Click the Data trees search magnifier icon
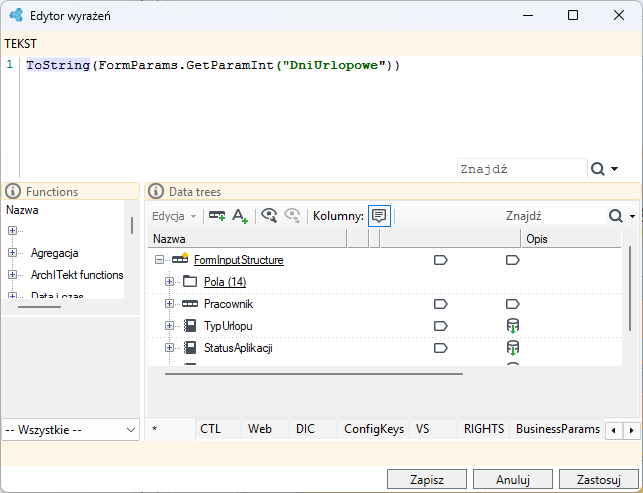643x493 pixels. 616,216
